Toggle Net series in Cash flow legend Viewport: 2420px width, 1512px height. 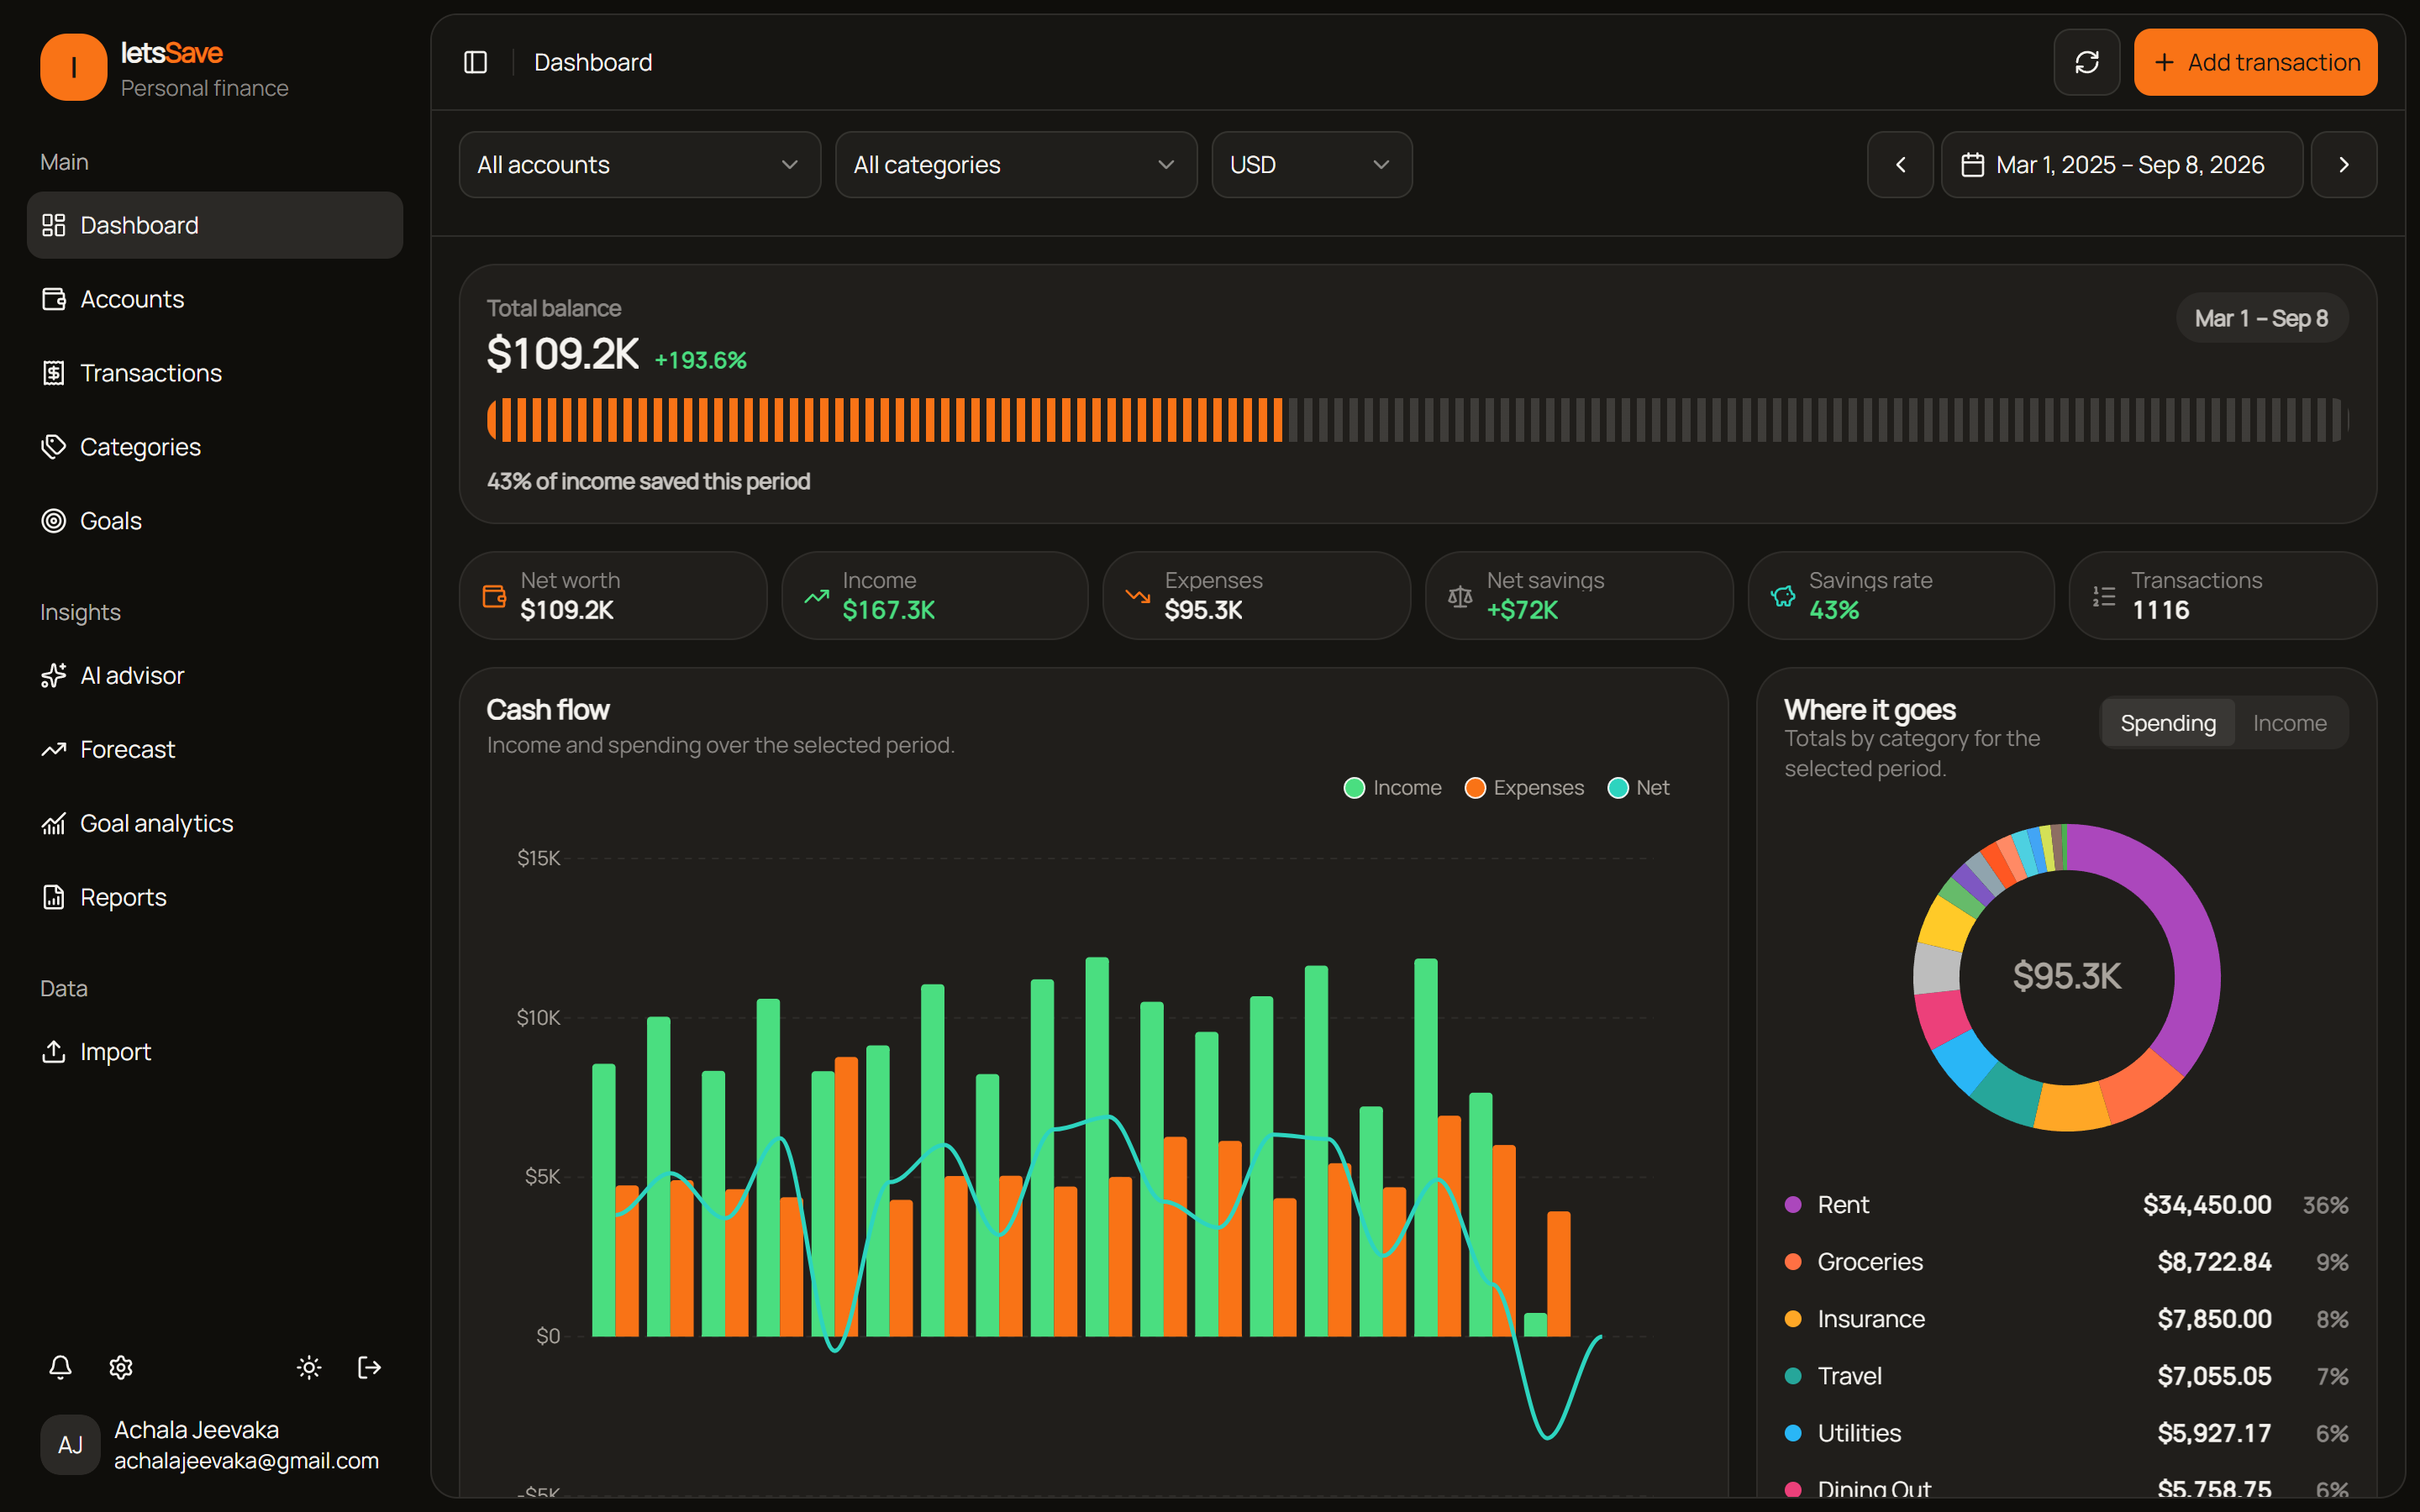pos(1638,788)
